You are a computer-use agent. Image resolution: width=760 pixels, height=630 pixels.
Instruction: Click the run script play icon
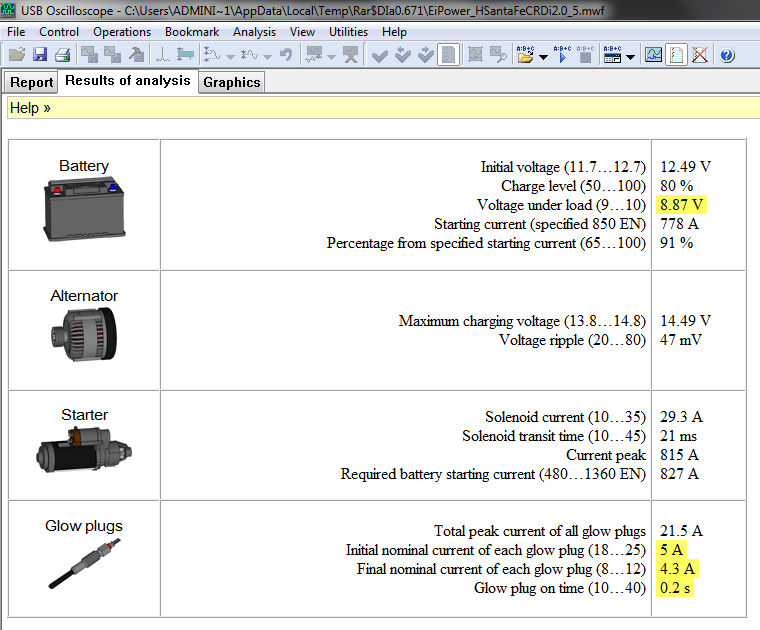(x=562, y=55)
